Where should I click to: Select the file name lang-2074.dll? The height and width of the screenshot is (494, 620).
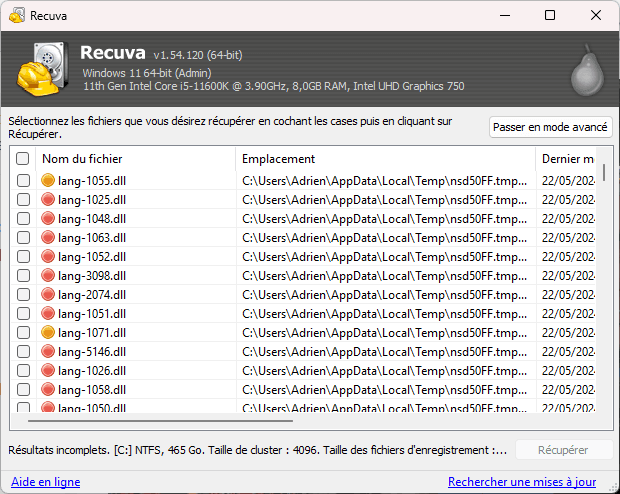pyautogui.click(x=92, y=295)
